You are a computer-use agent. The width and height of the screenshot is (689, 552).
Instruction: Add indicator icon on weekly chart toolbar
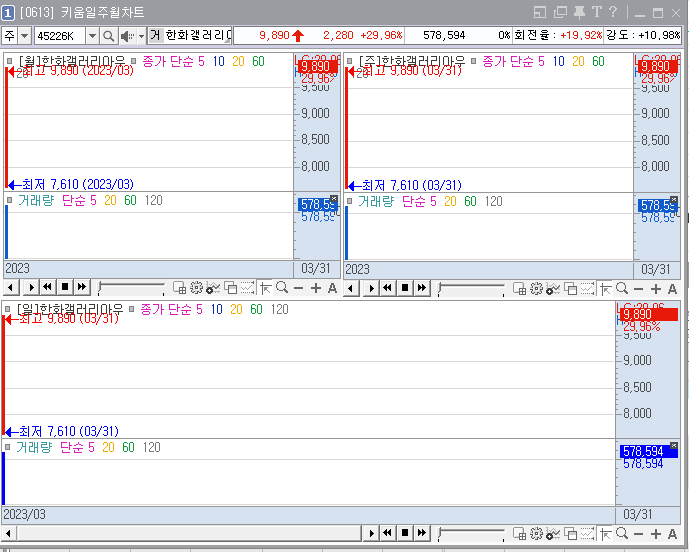(x=553, y=289)
